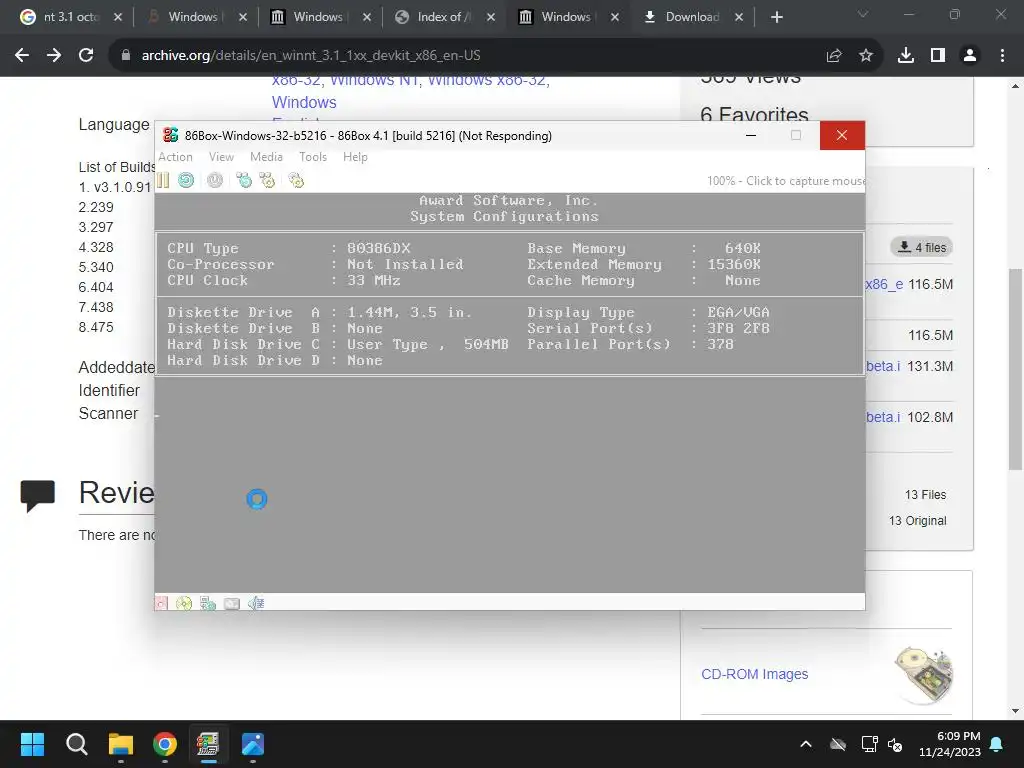Click '1. v3.1.0.91' build list entry
Viewport: 1024px width, 768px height.
click(115, 187)
